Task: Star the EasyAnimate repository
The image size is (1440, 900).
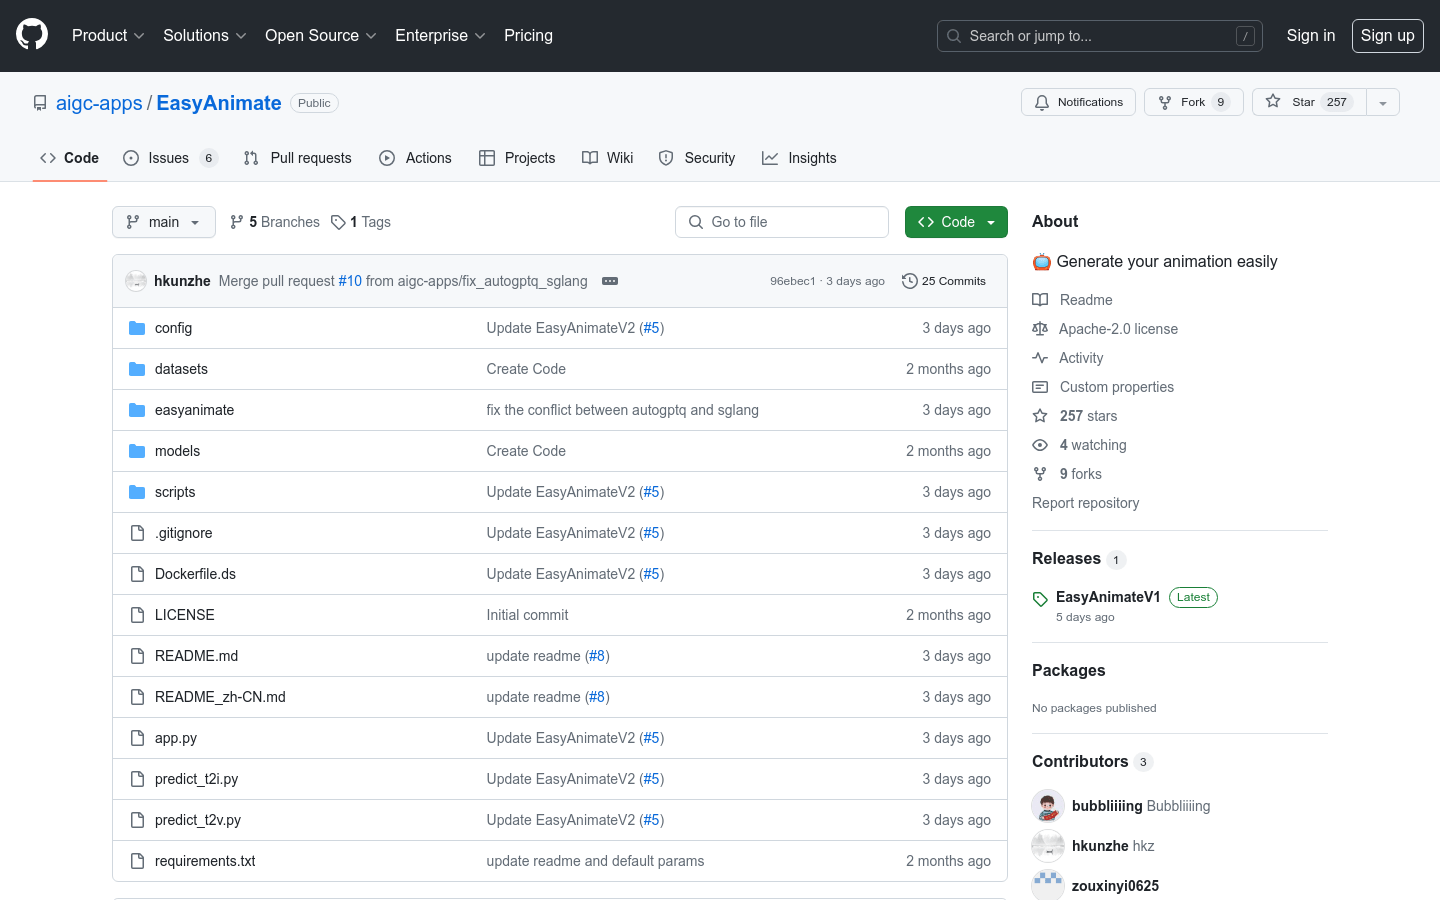Action: point(1309,102)
